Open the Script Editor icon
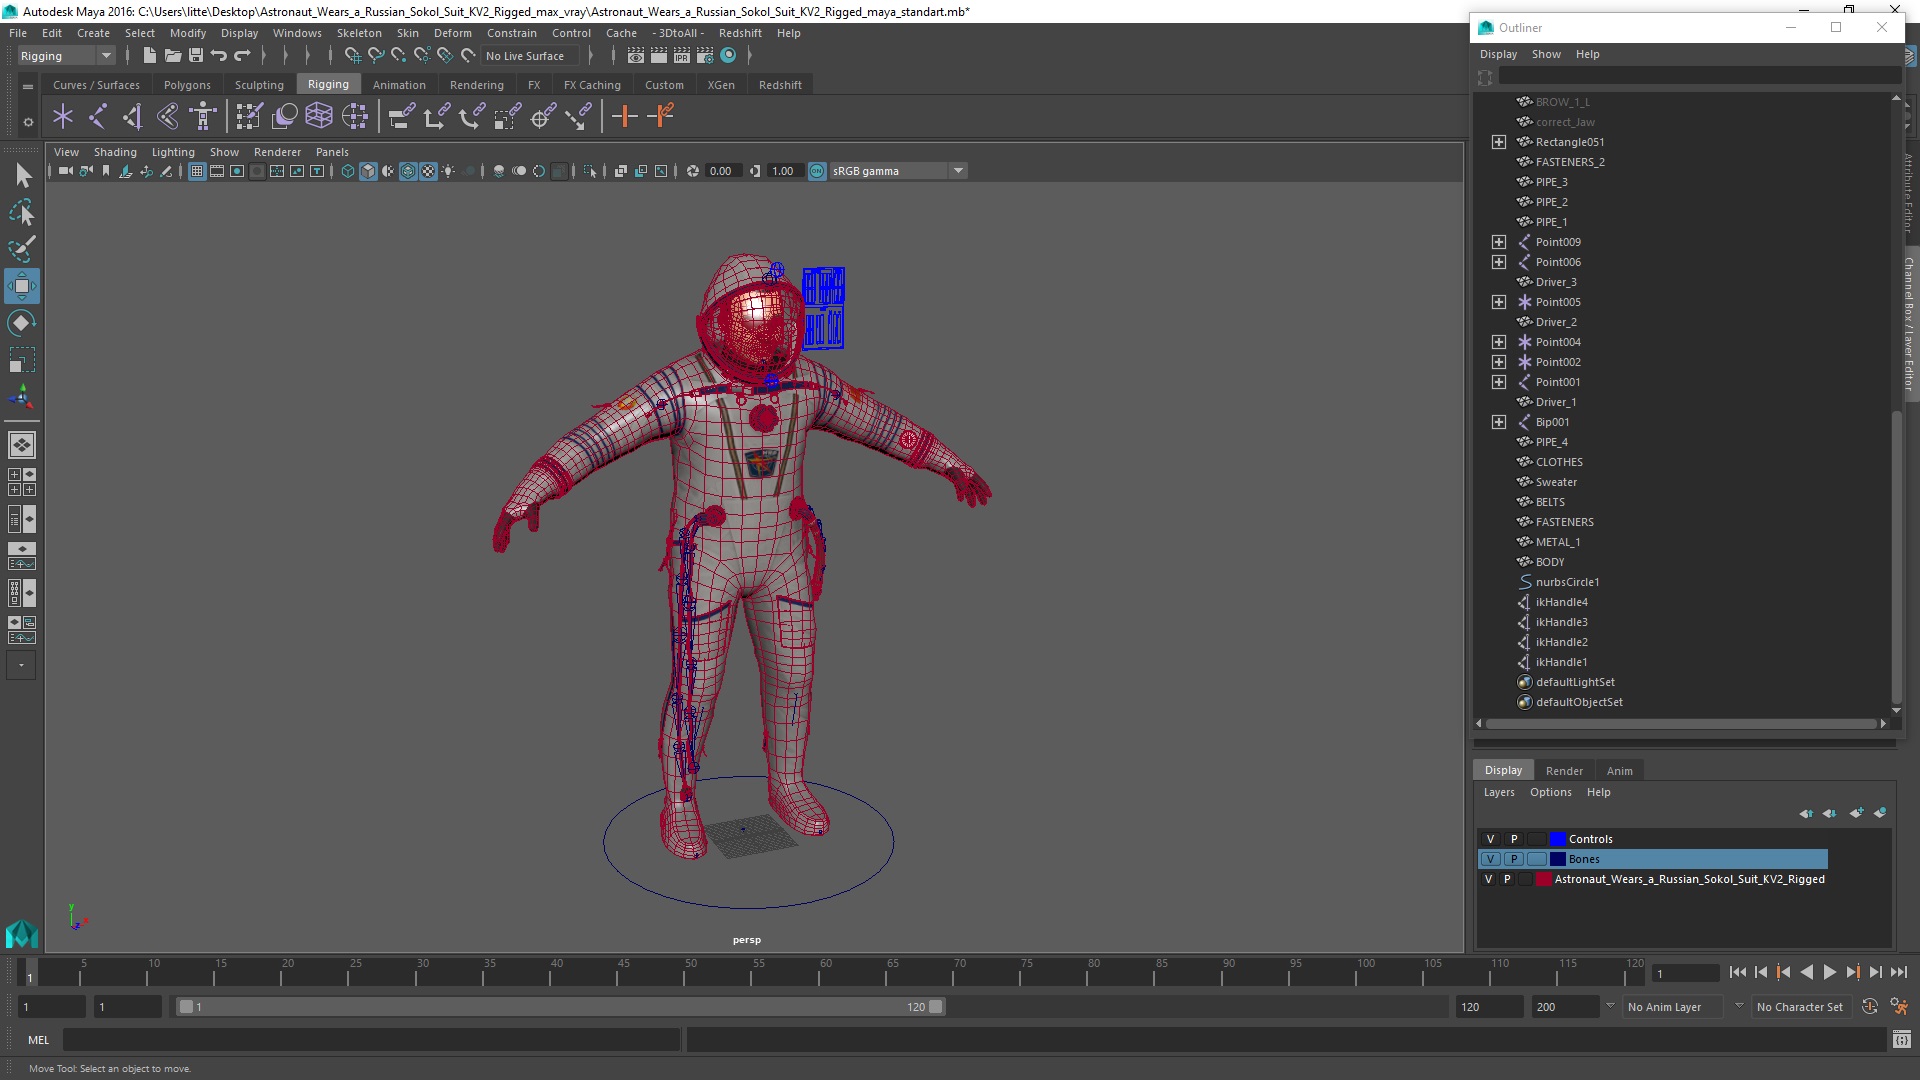This screenshot has height=1080, width=1920. pos(1902,1040)
